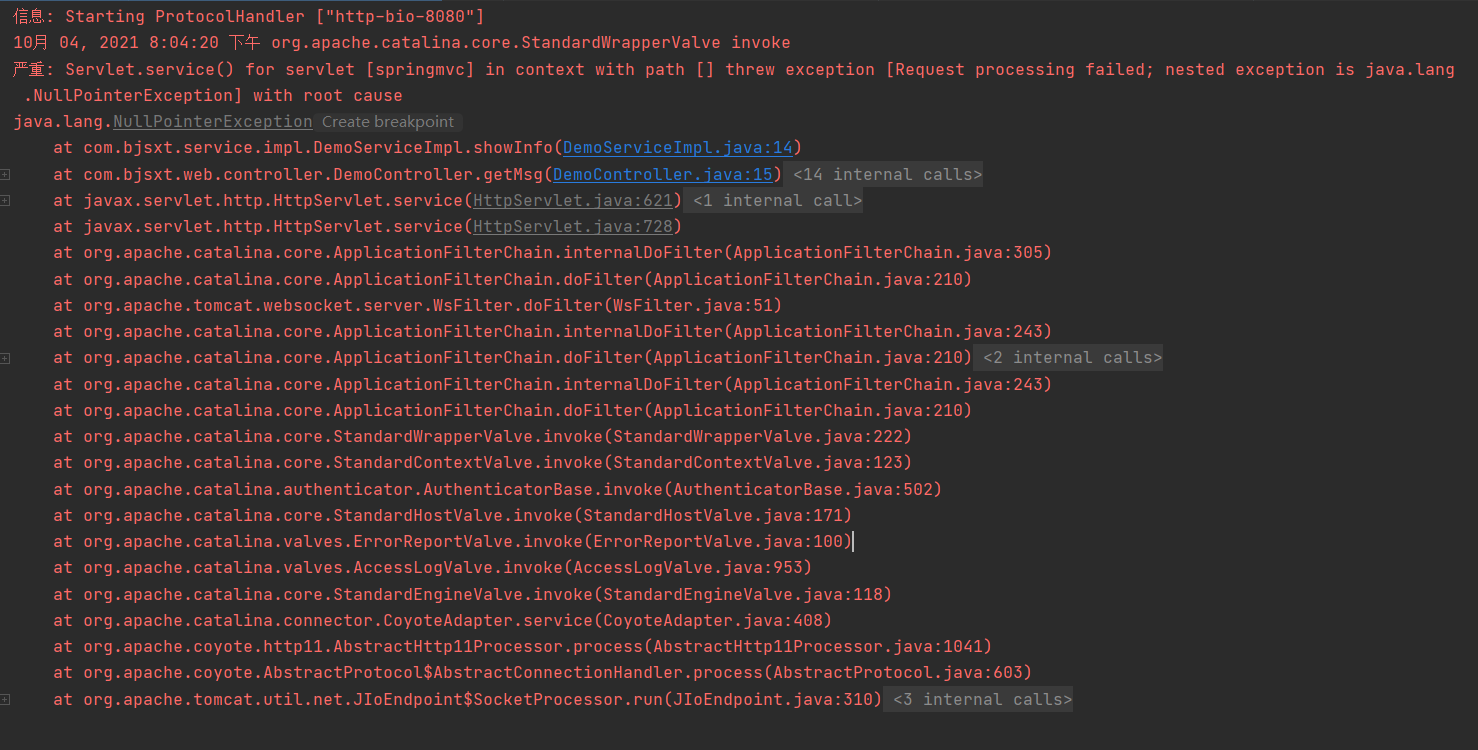Place caret on the WsFilter.java:51 stack line
1478x750 pixels.
[x=418, y=306]
